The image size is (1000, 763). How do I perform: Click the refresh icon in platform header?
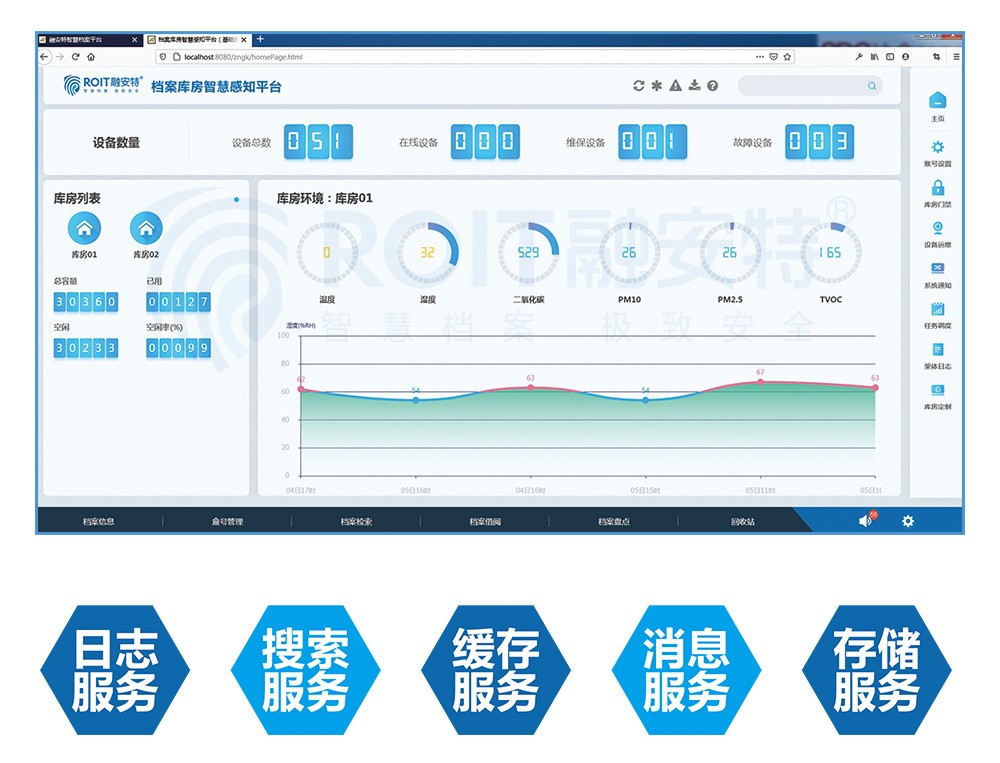click(x=639, y=86)
